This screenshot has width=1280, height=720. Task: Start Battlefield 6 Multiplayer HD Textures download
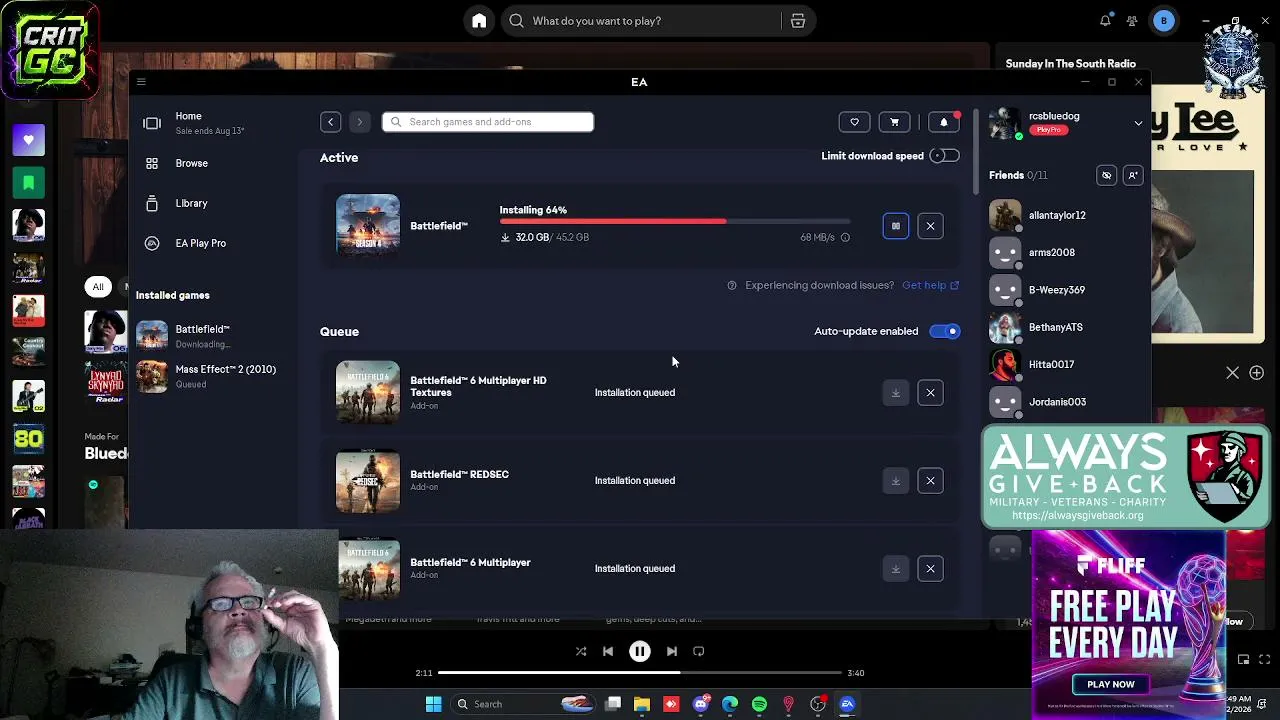tap(896, 393)
